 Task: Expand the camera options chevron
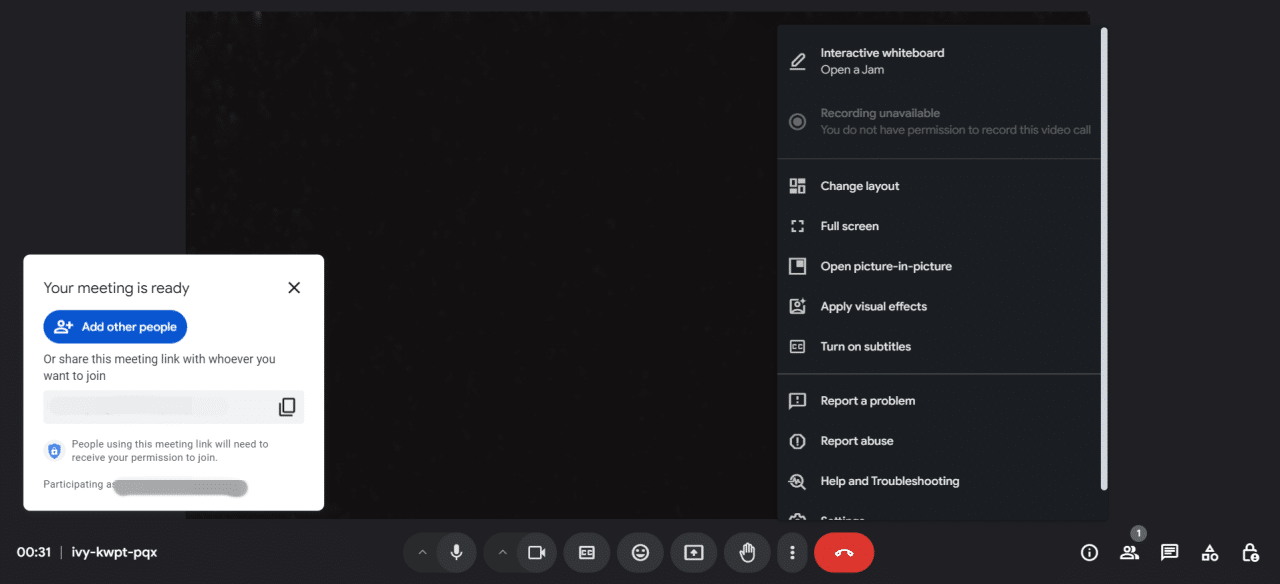pyautogui.click(x=502, y=552)
